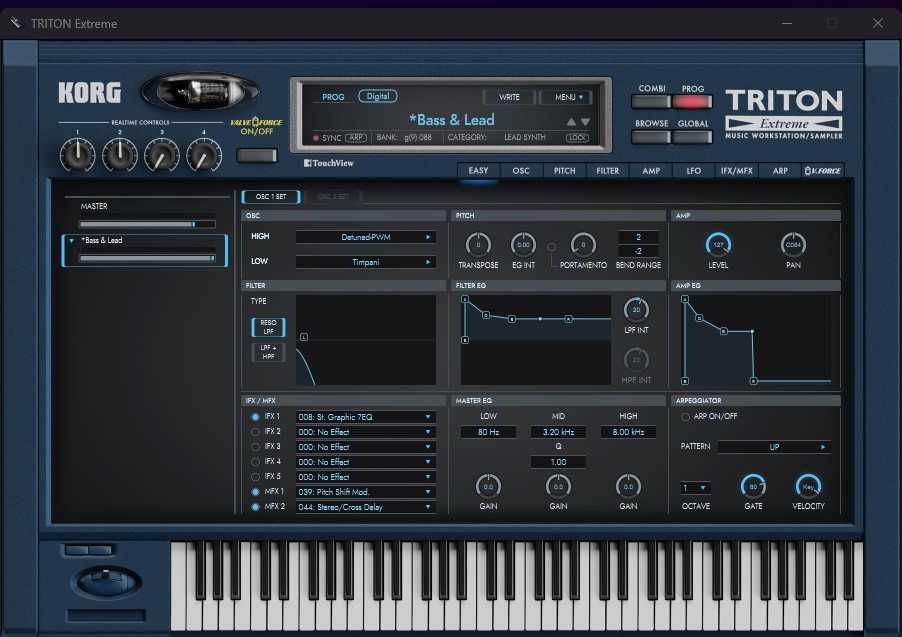The height and width of the screenshot is (637, 902).
Task: Click Realtime Controls knob 1
Action: click(78, 155)
